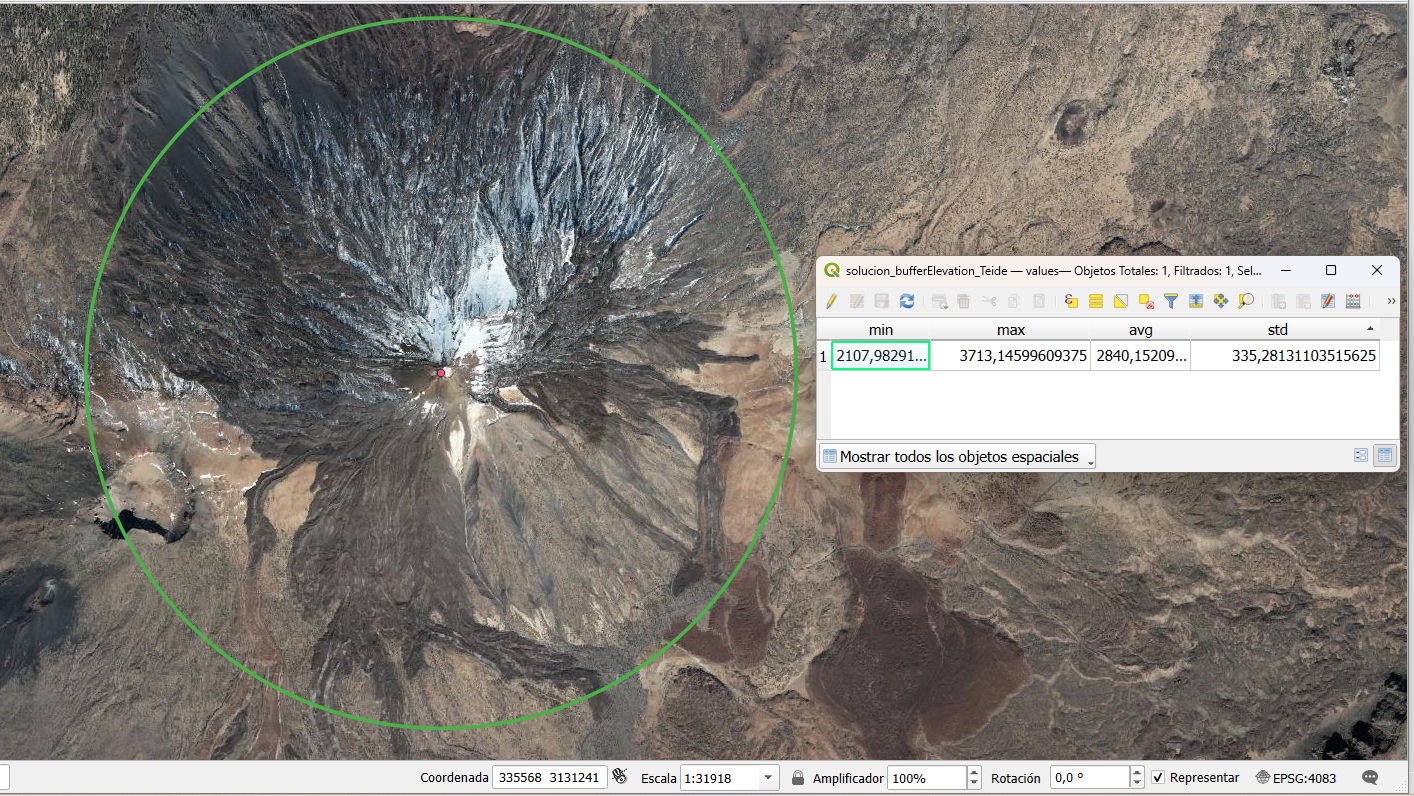
Task: Decrease the rotation with the down arrow
Action: (1137, 783)
